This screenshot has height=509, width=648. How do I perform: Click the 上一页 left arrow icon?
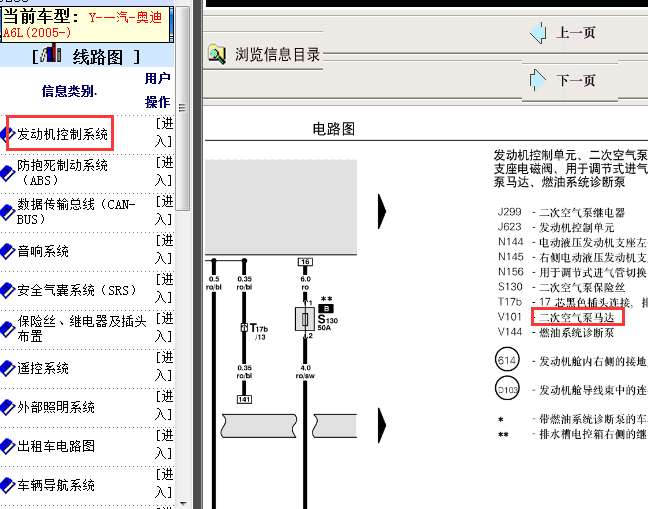coord(538,33)
